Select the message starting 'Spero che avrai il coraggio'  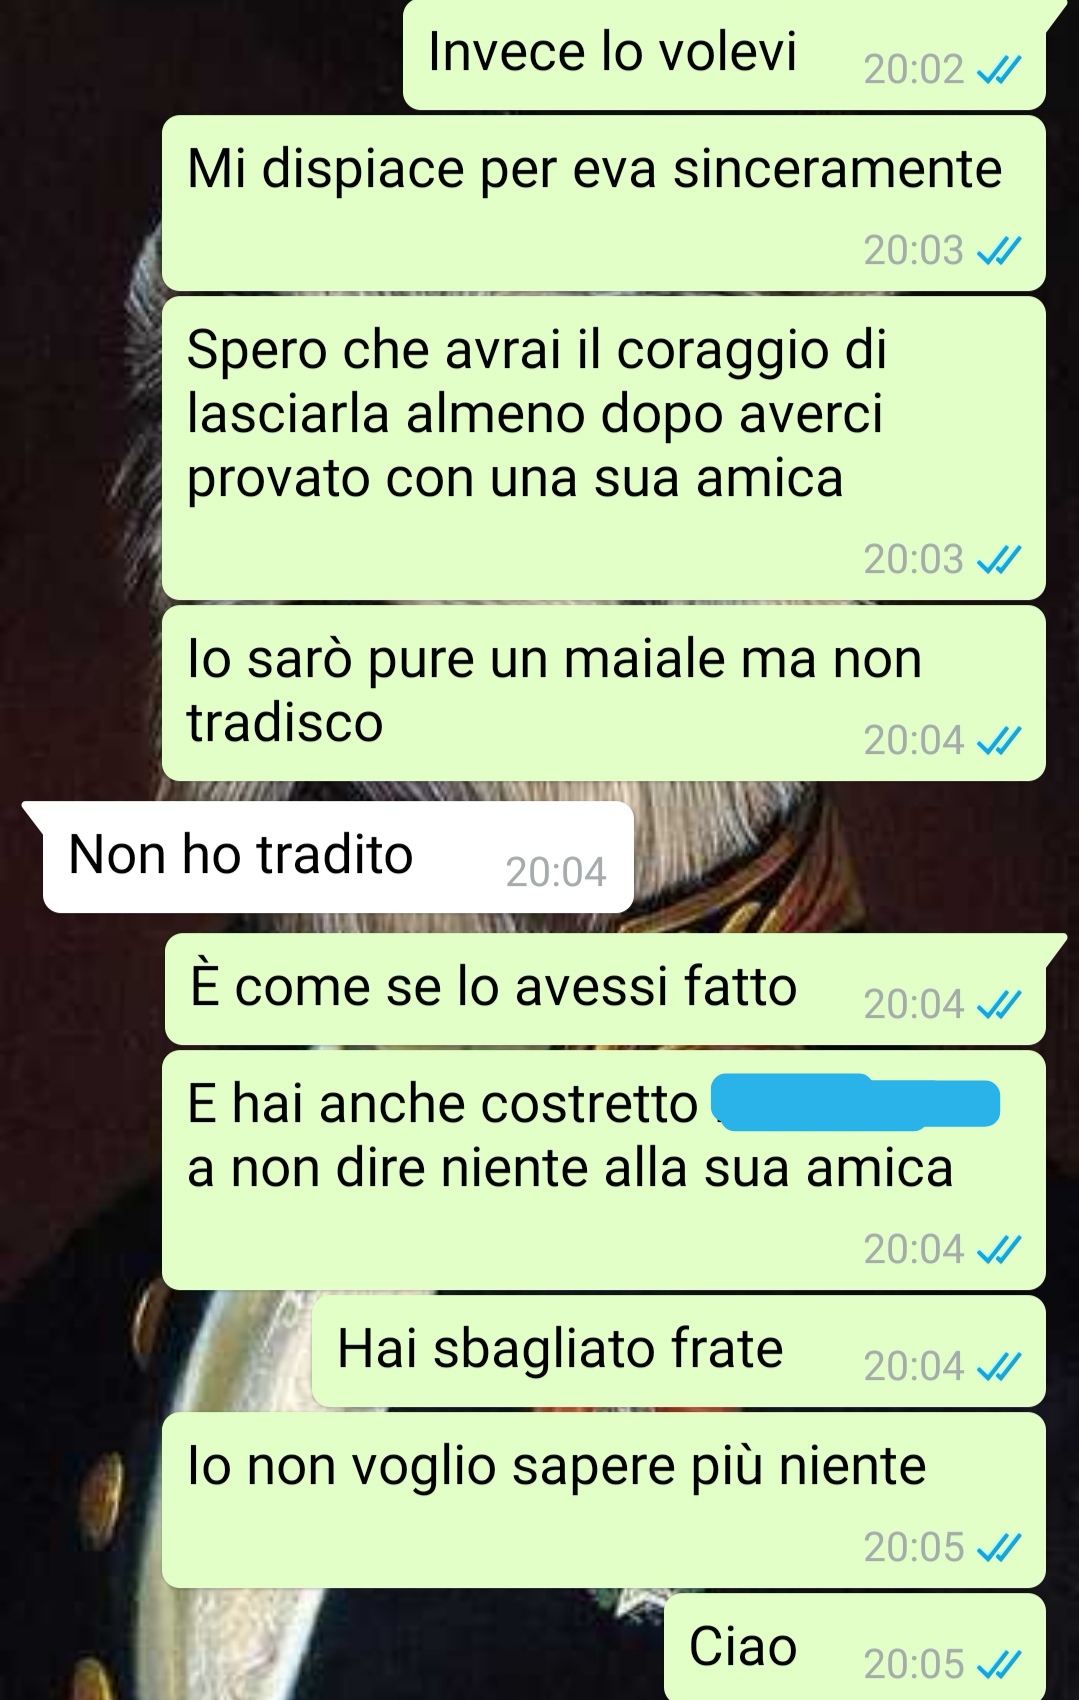coord(603,449)
